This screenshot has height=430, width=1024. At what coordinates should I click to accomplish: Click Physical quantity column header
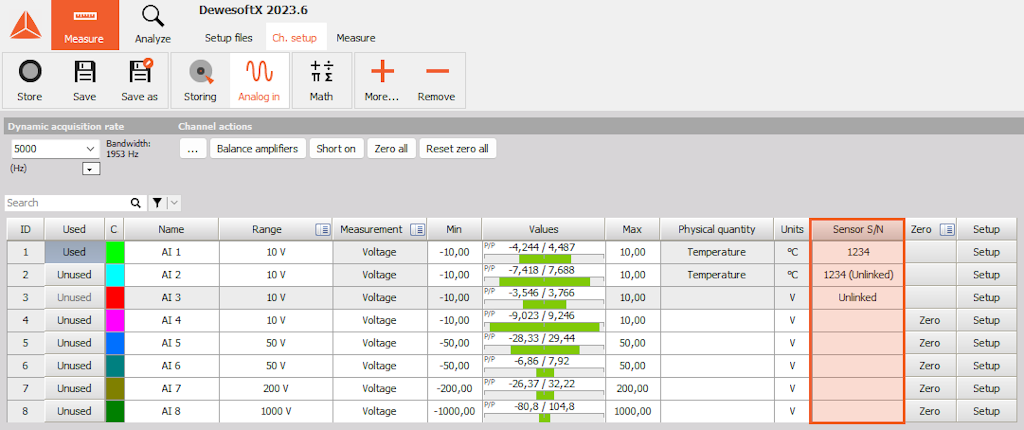click(x=716, y=229)
